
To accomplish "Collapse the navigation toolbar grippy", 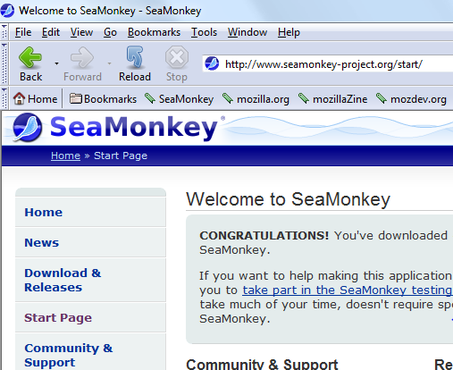I will coord(4,63).
